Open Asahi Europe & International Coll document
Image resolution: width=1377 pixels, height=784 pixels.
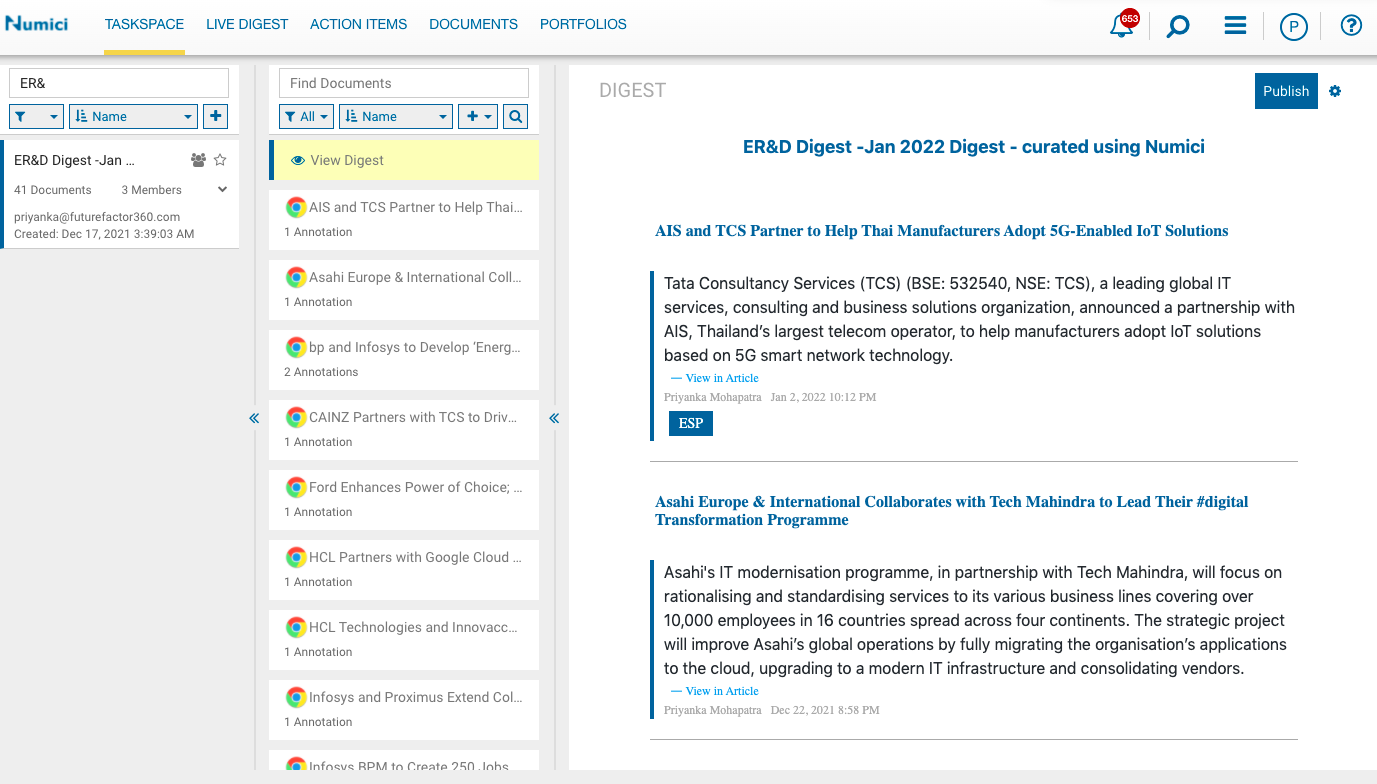point(404,290)
